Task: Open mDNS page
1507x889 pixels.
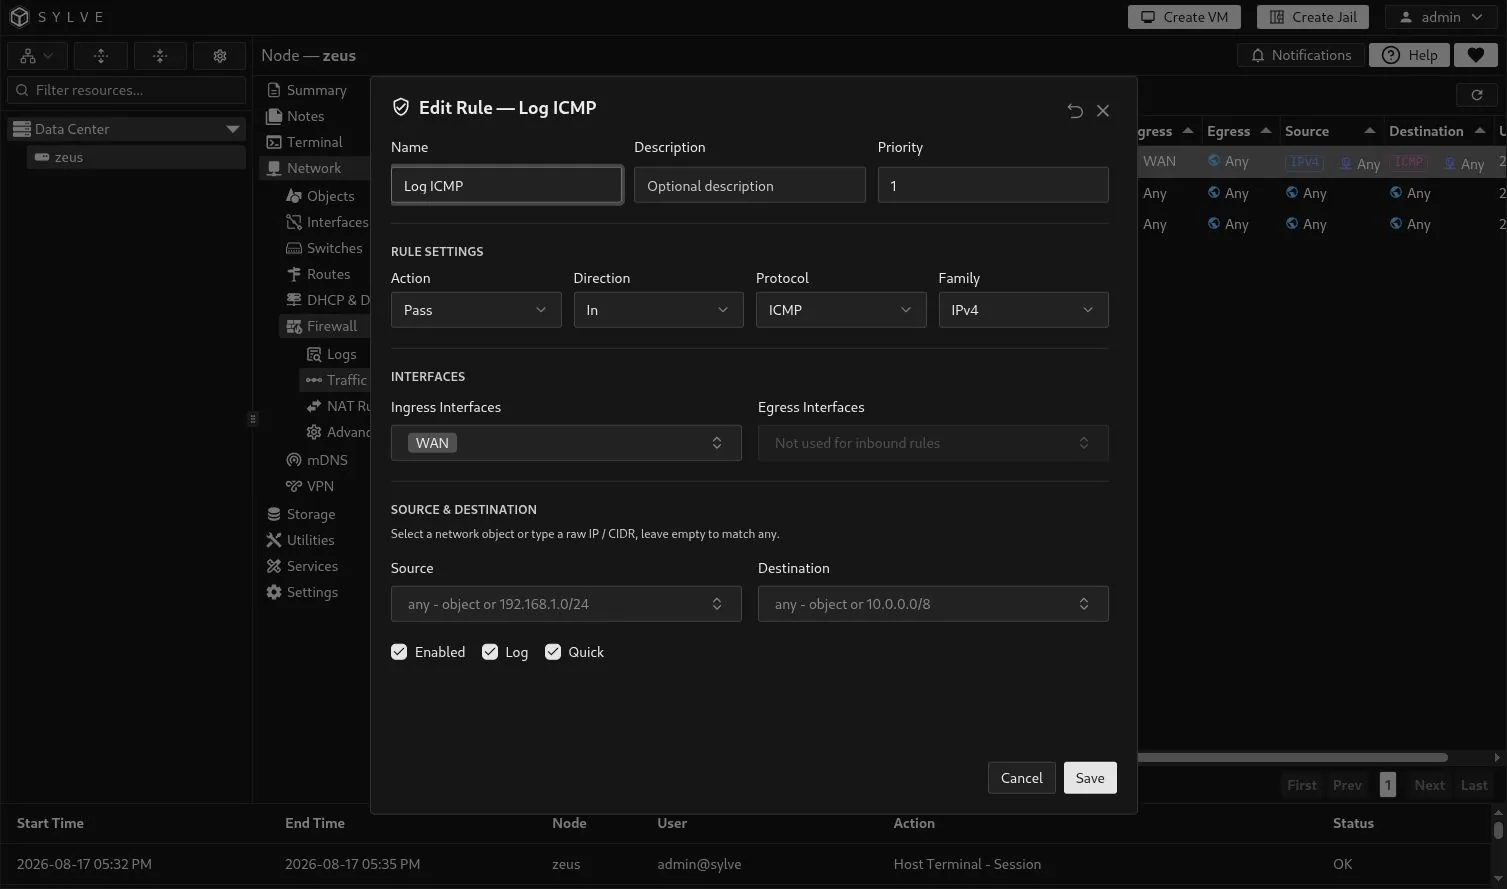Action: 327,460
